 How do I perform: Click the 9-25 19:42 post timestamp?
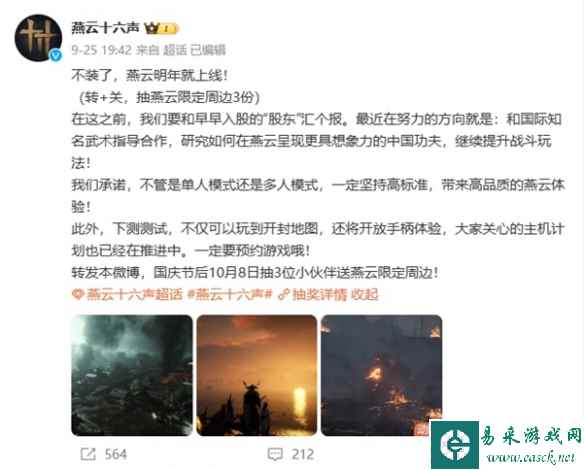[x=101, y=50]
